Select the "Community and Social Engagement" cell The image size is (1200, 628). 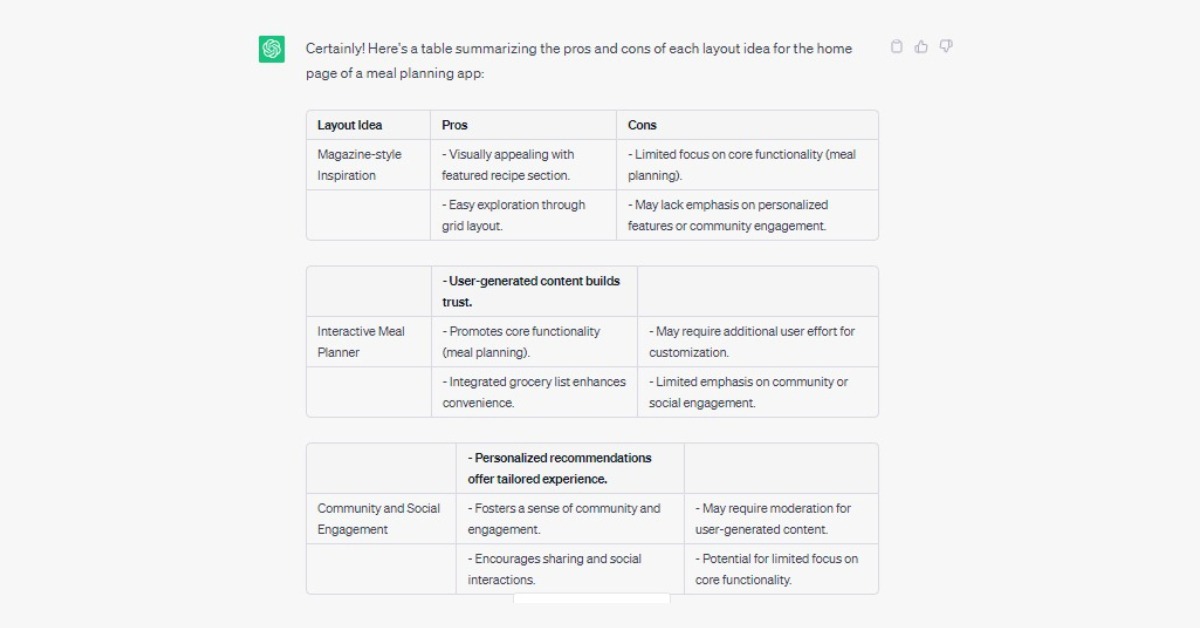[x=378, y=518]
